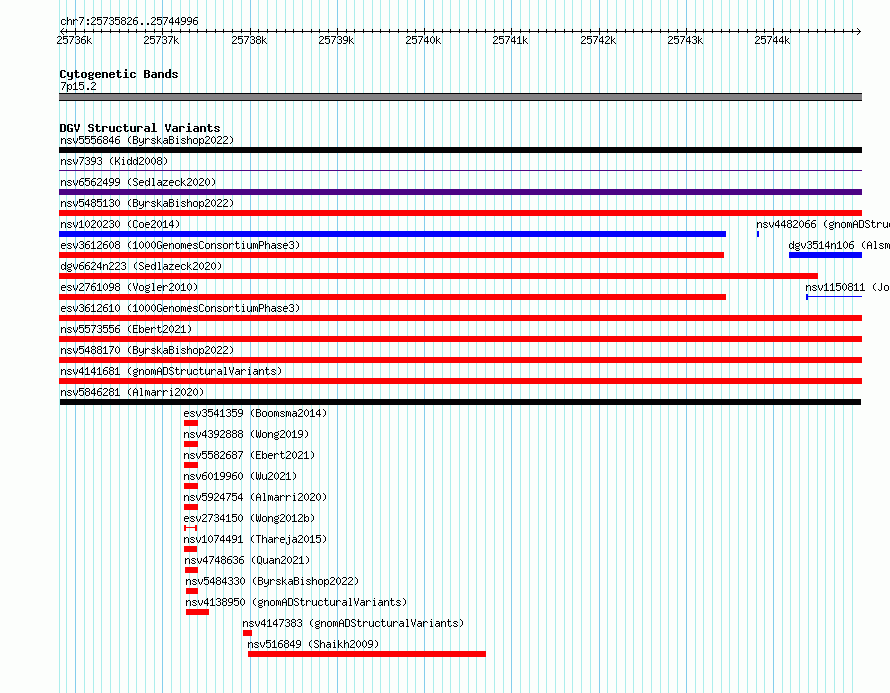Click the 25743k ruler tick

pyautogui.click(x=685, y=40)
